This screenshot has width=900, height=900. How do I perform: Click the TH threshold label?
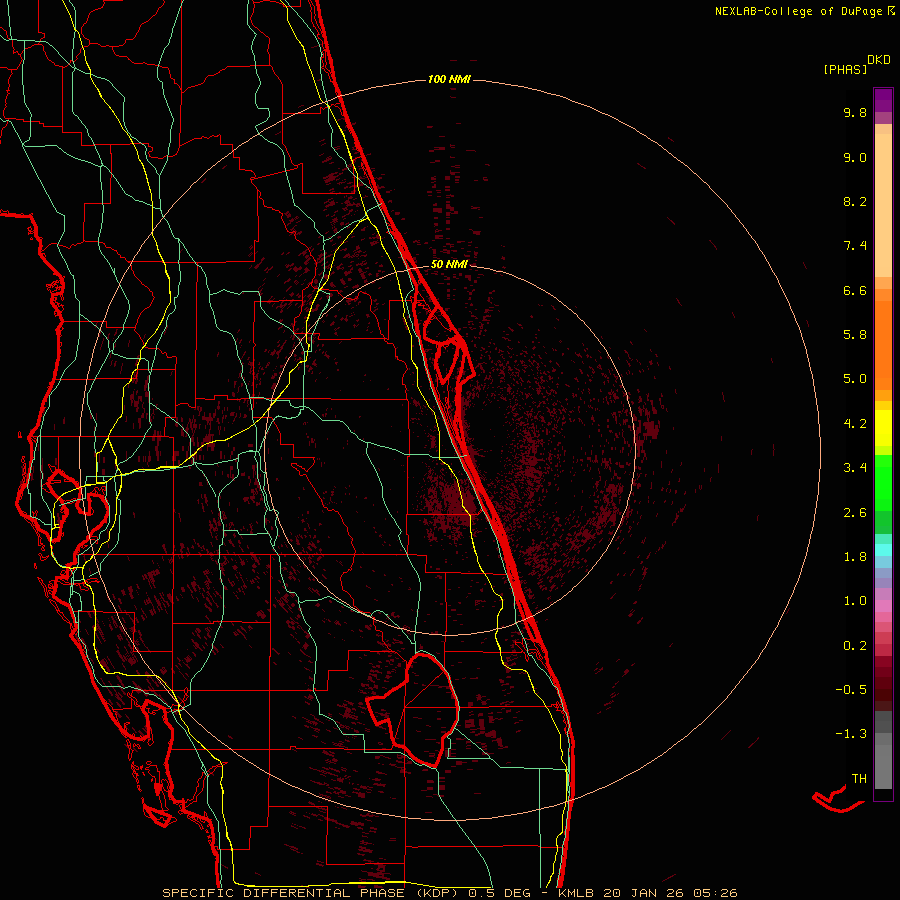[x=858, y=778]
